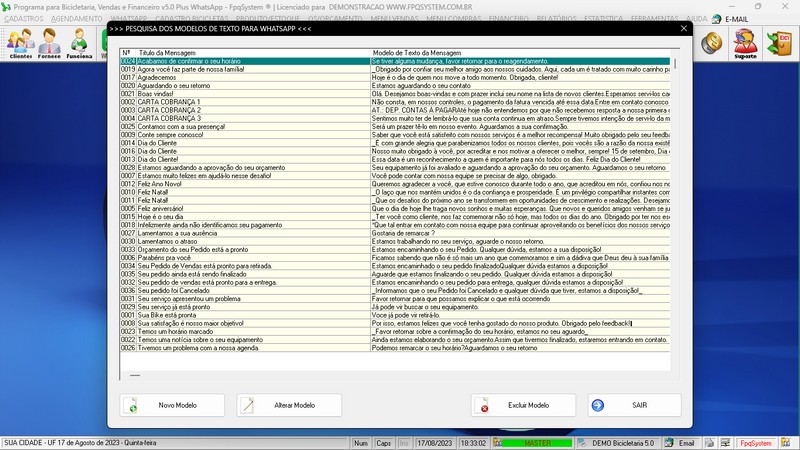Select 'Seu serviço apresentou um problema' row

pyautogui.click(x=395, y=298)
